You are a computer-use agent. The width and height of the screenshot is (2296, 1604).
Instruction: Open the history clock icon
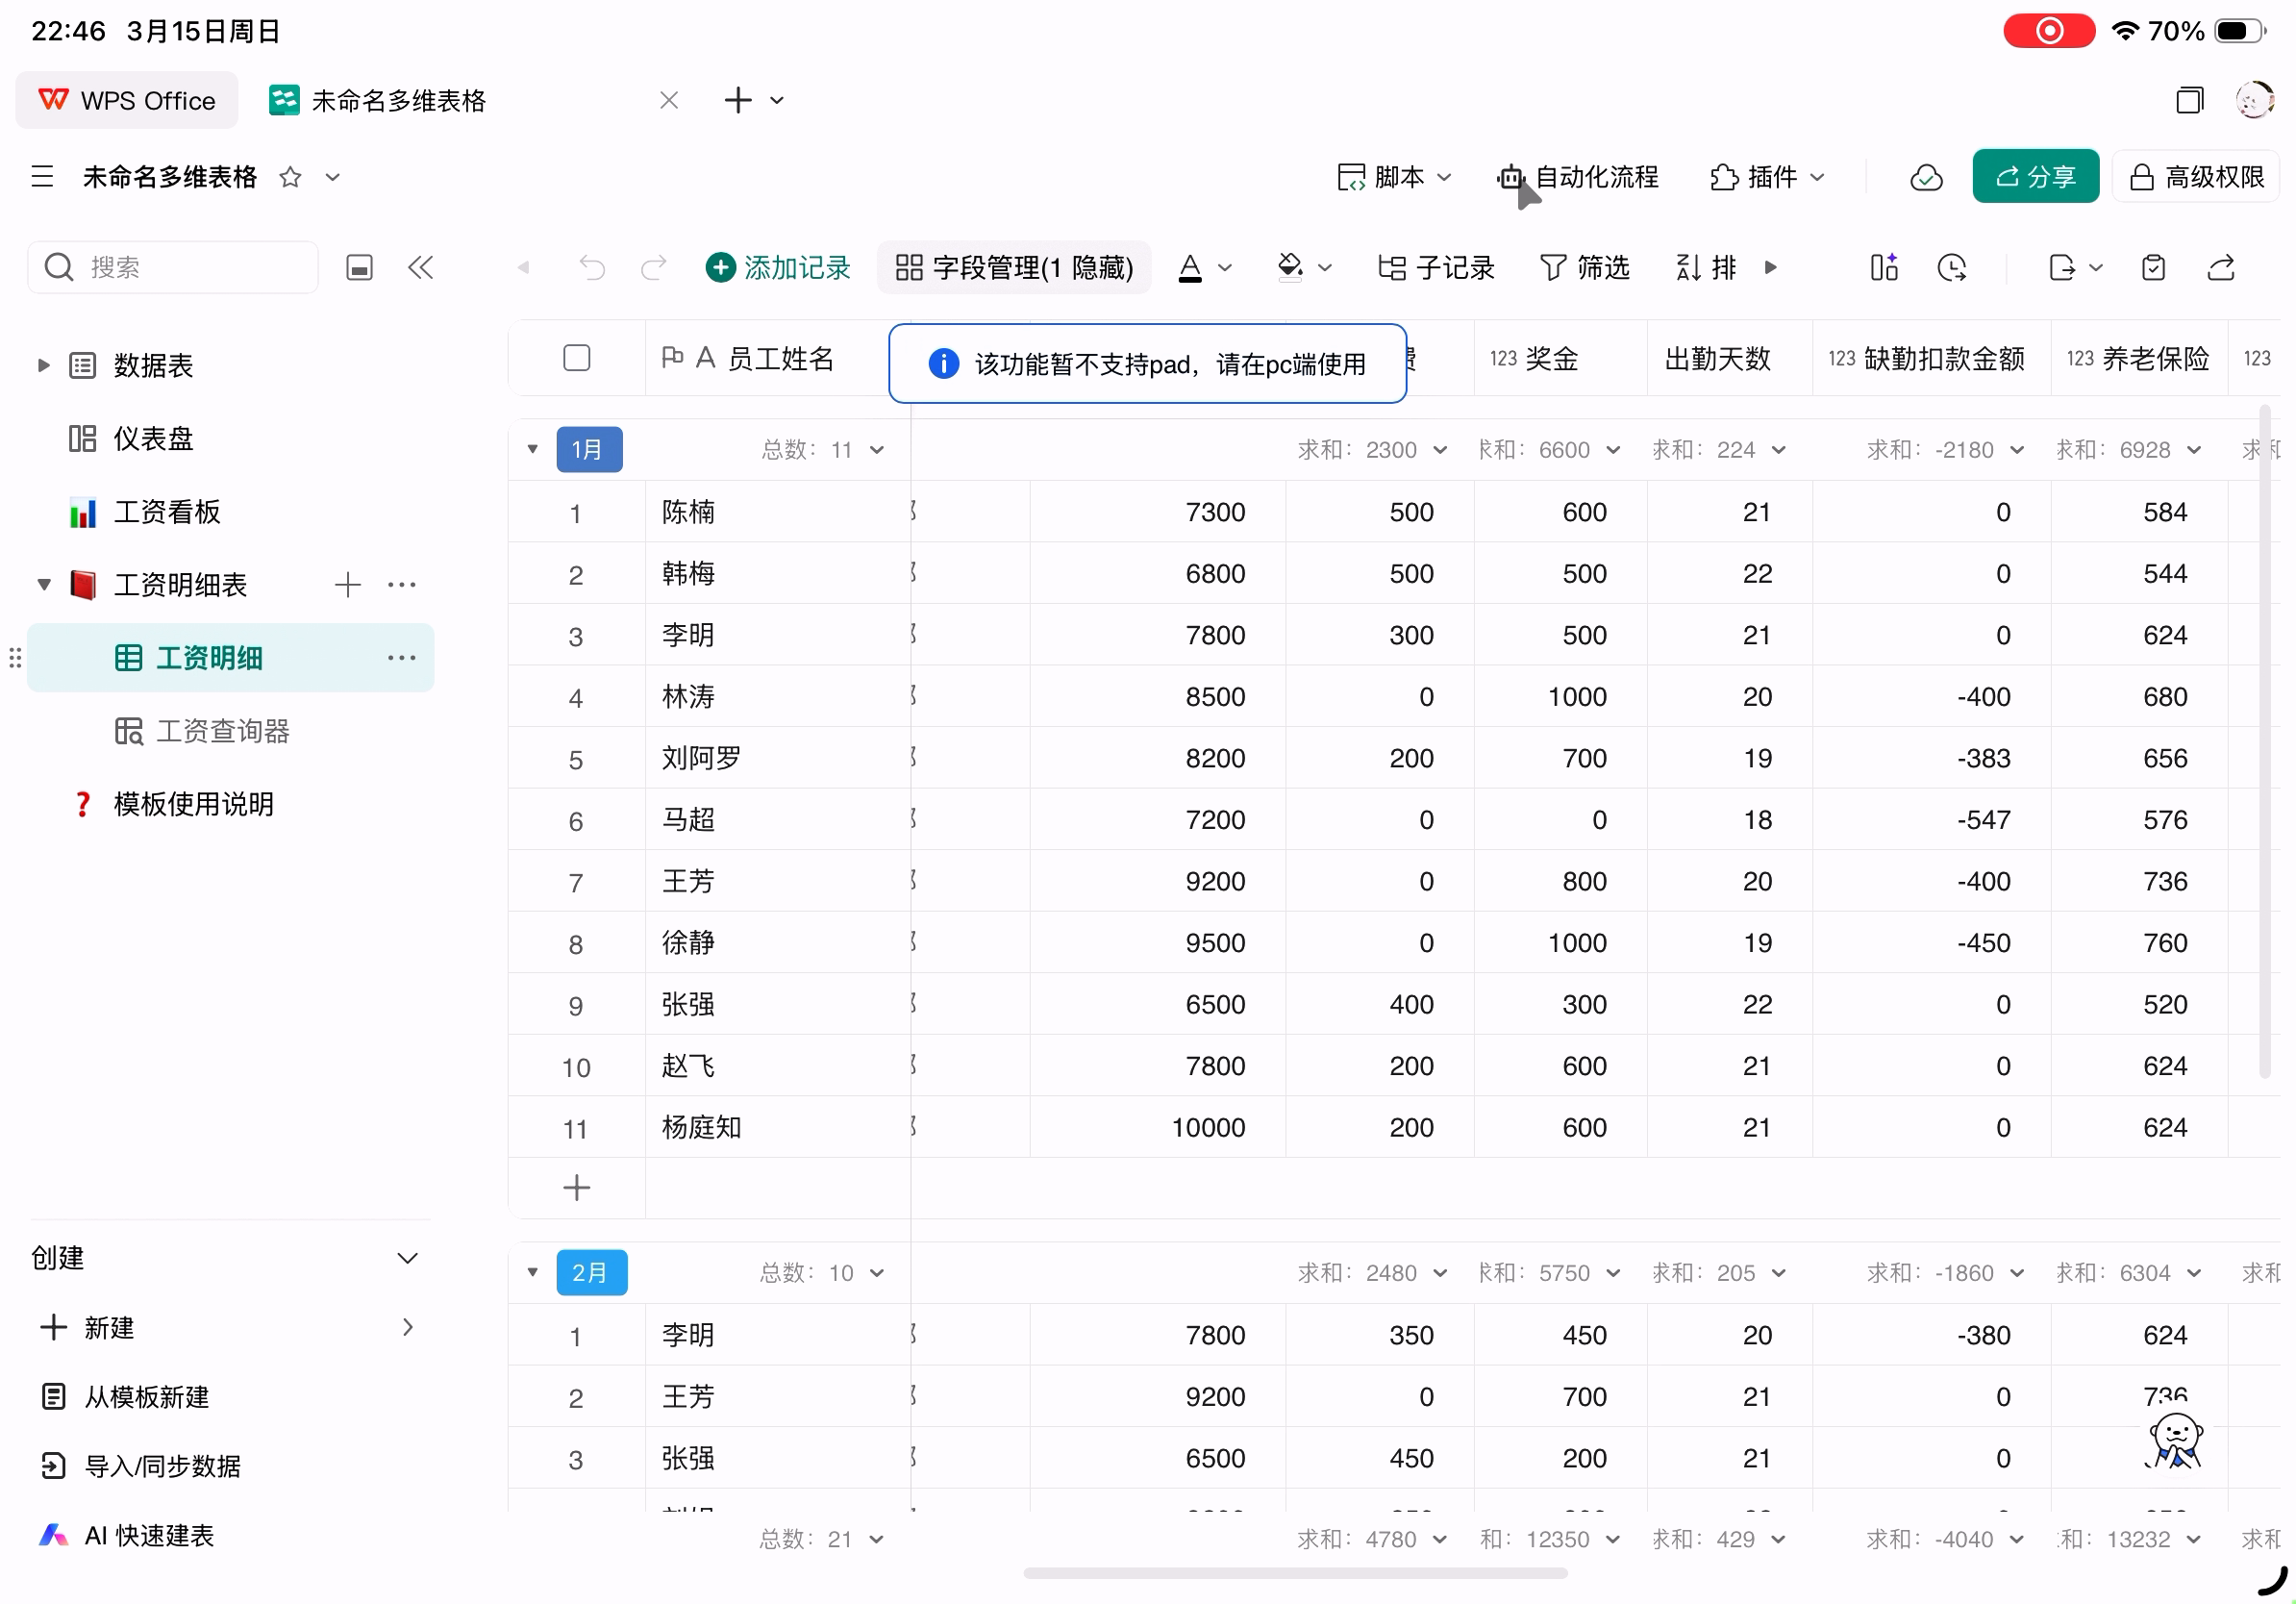(x=1951, y=268)
